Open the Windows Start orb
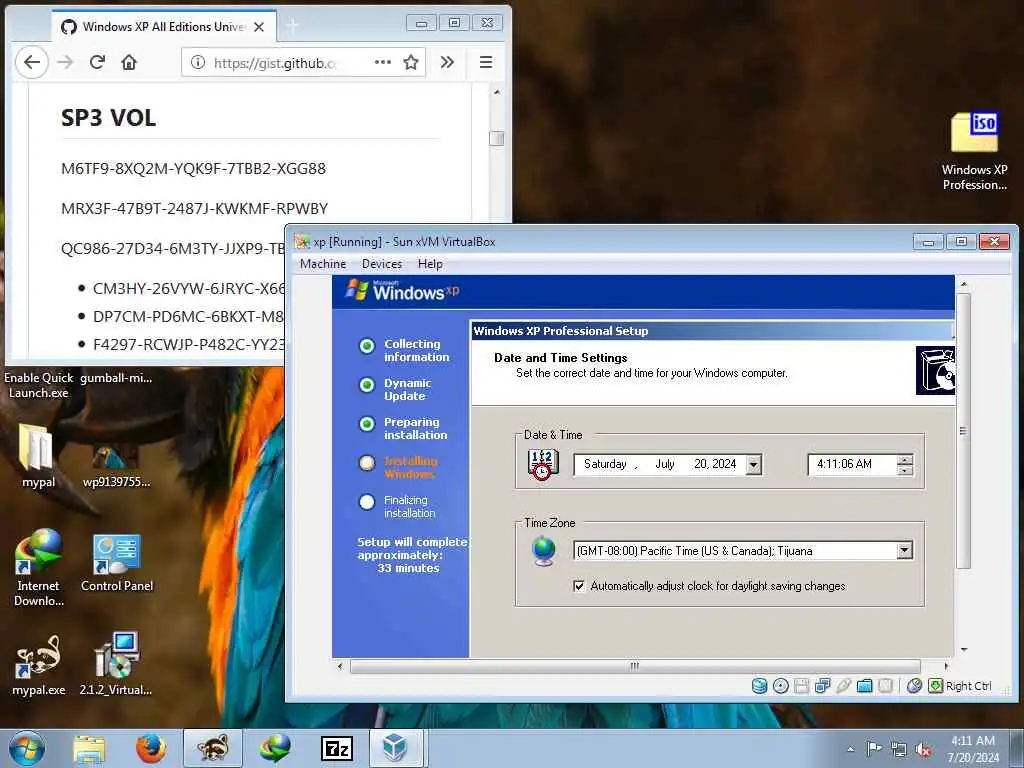 point(27,748)
